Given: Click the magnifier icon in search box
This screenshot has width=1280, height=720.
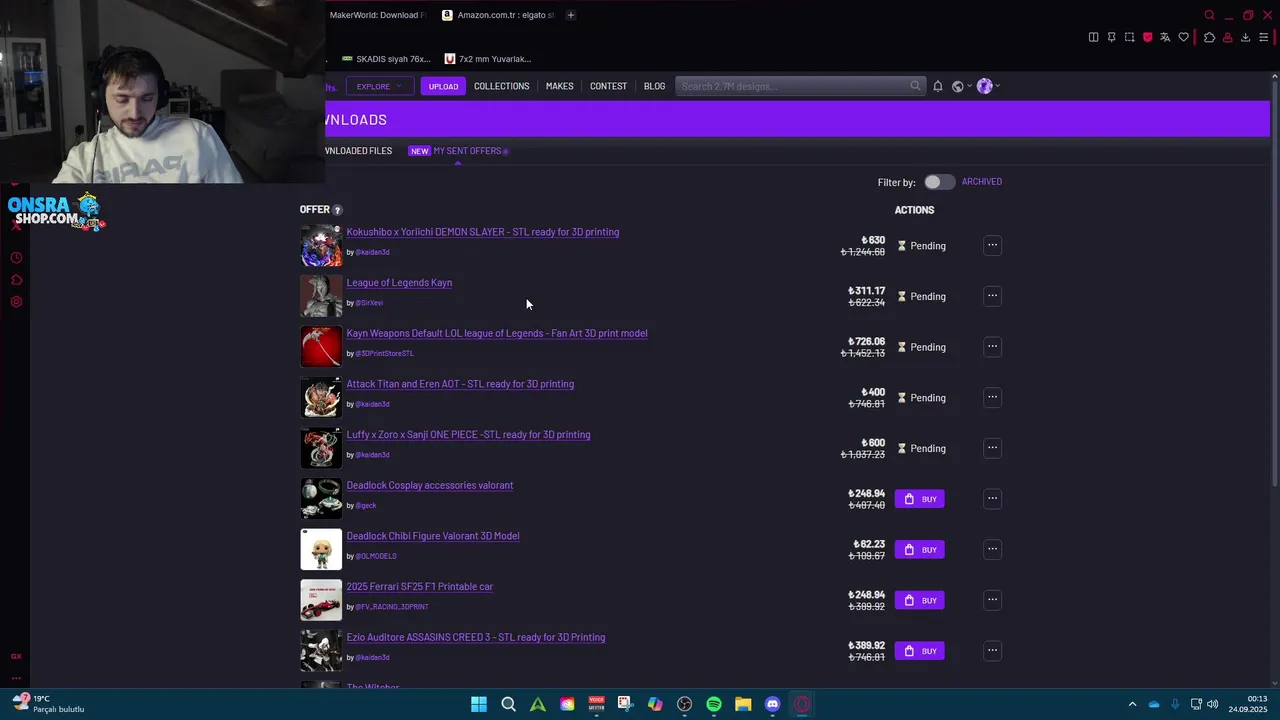Looking at the screenshot, I should [x=915, y=86].
